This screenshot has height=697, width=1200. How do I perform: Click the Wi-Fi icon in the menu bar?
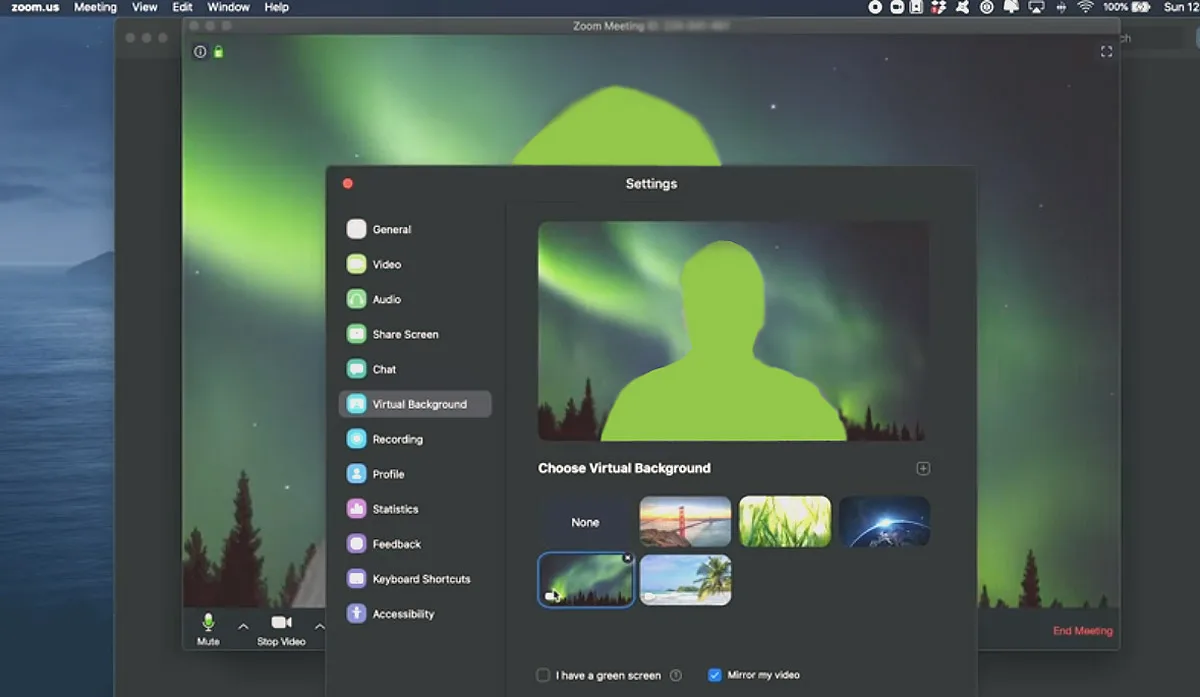tap(1085, 7)
